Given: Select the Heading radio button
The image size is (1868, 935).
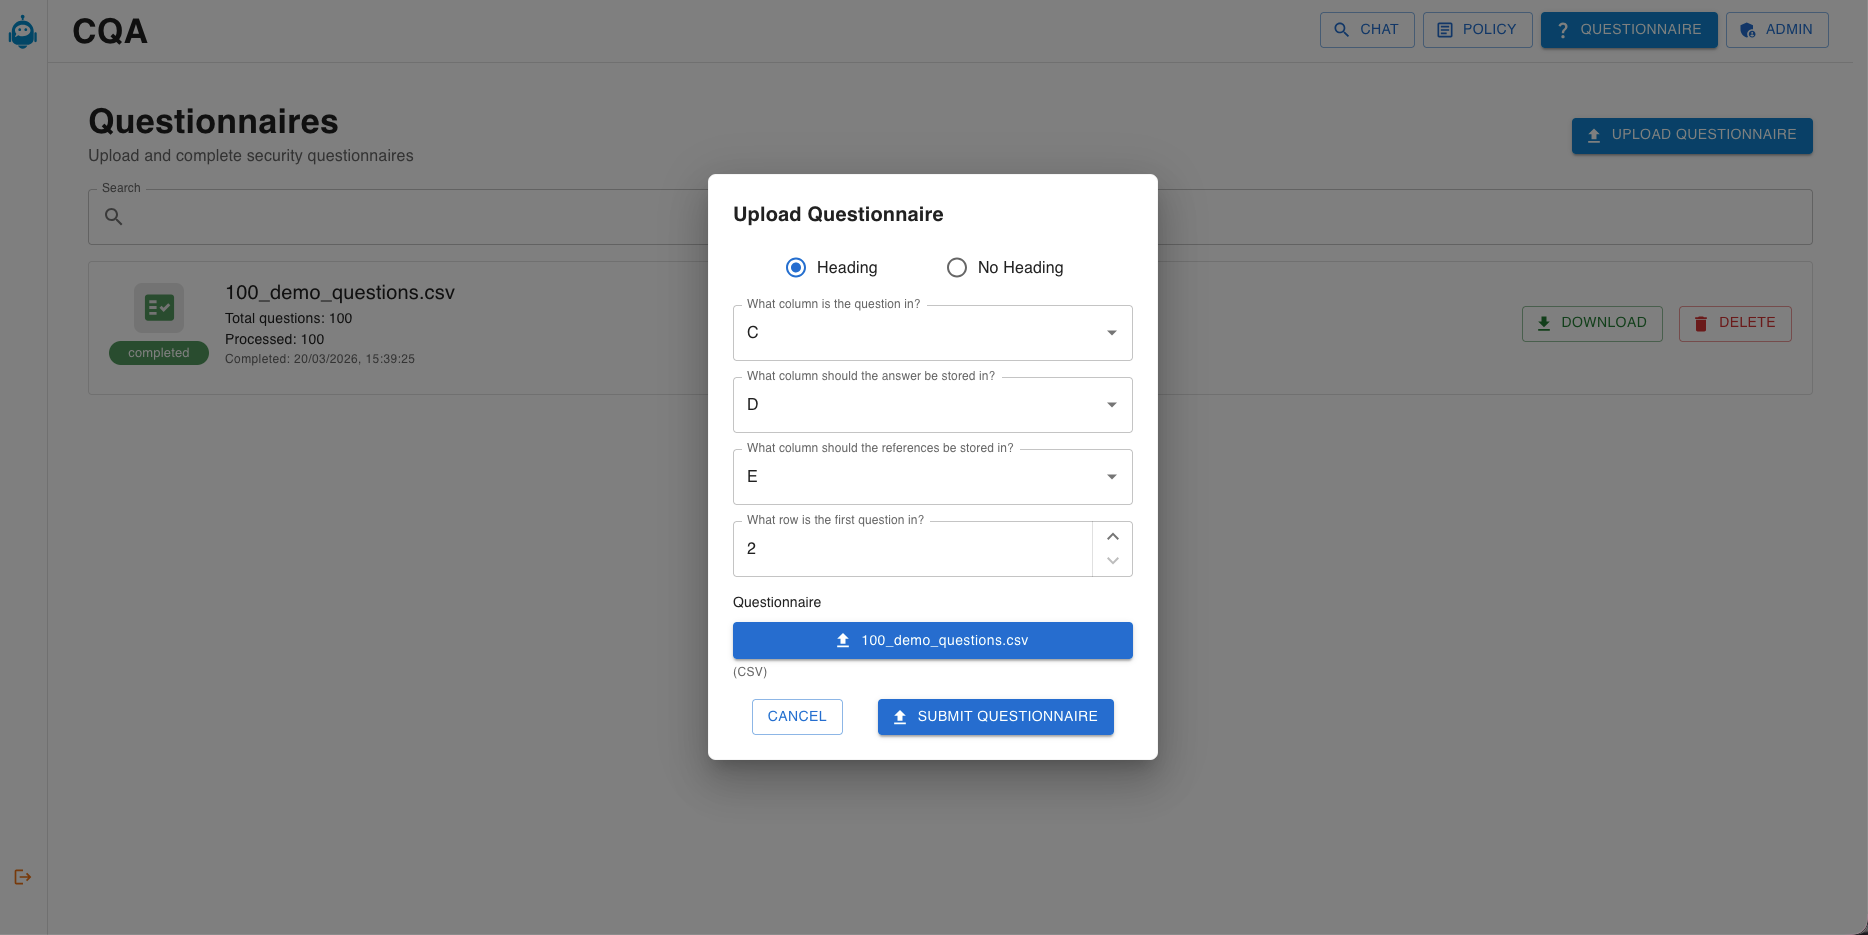Looking at the screenshot, I should [796, 267].
